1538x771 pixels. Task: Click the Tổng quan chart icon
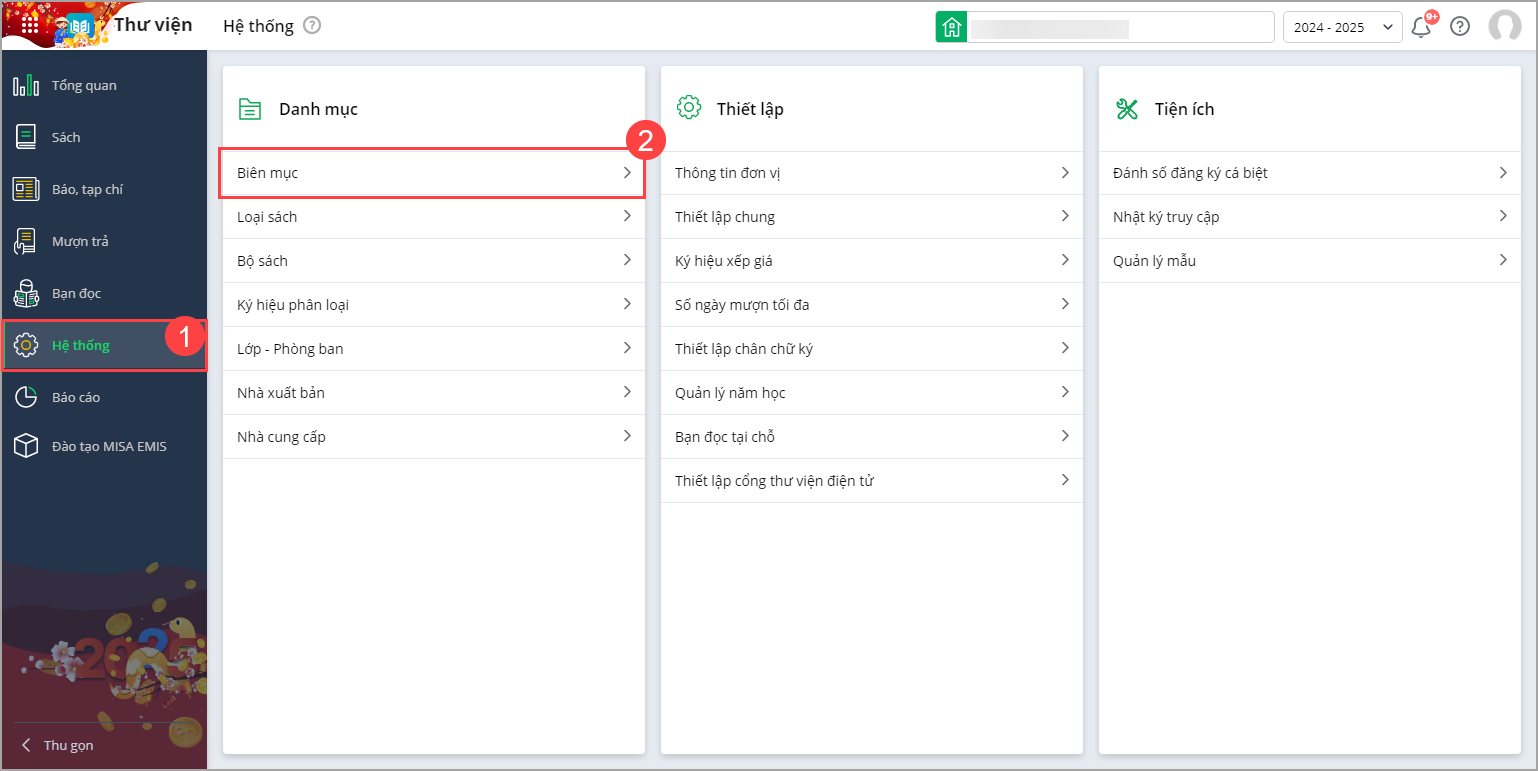click(26, 85)
